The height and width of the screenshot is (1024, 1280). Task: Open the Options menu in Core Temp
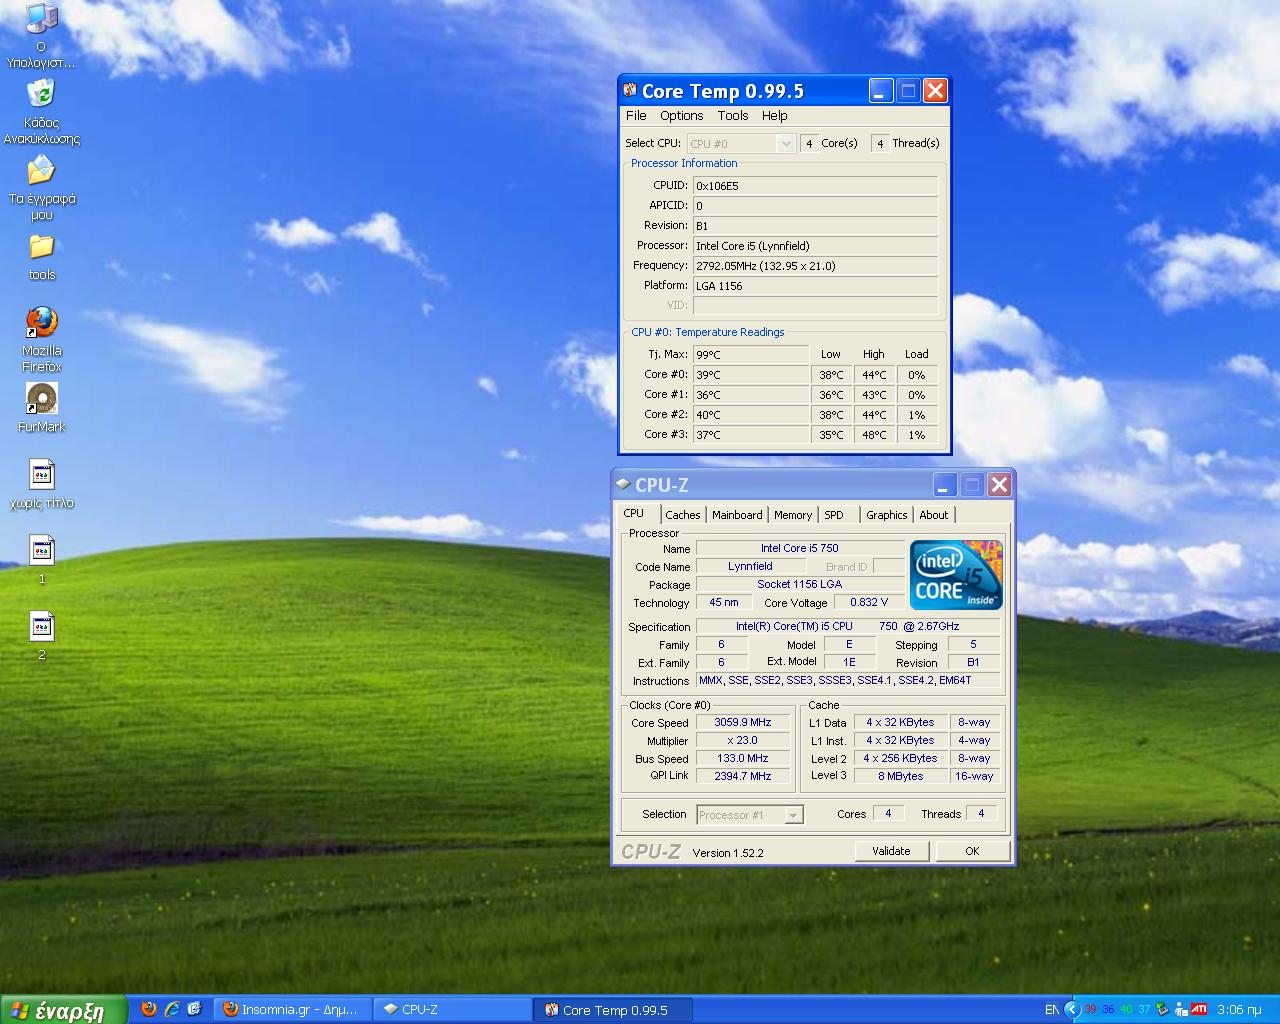[x=681, y=115]
